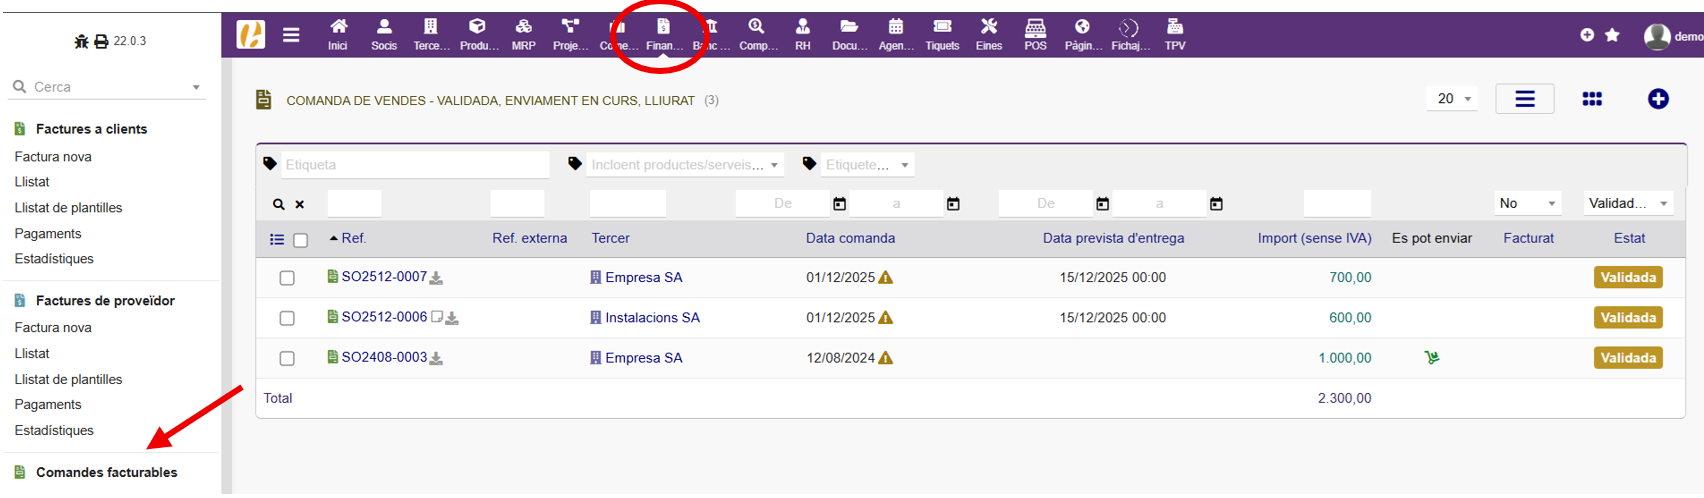The image size is (1704, 498).
Task: Switch to kanban grid view icon
Action: click(x=1592, y=99)
